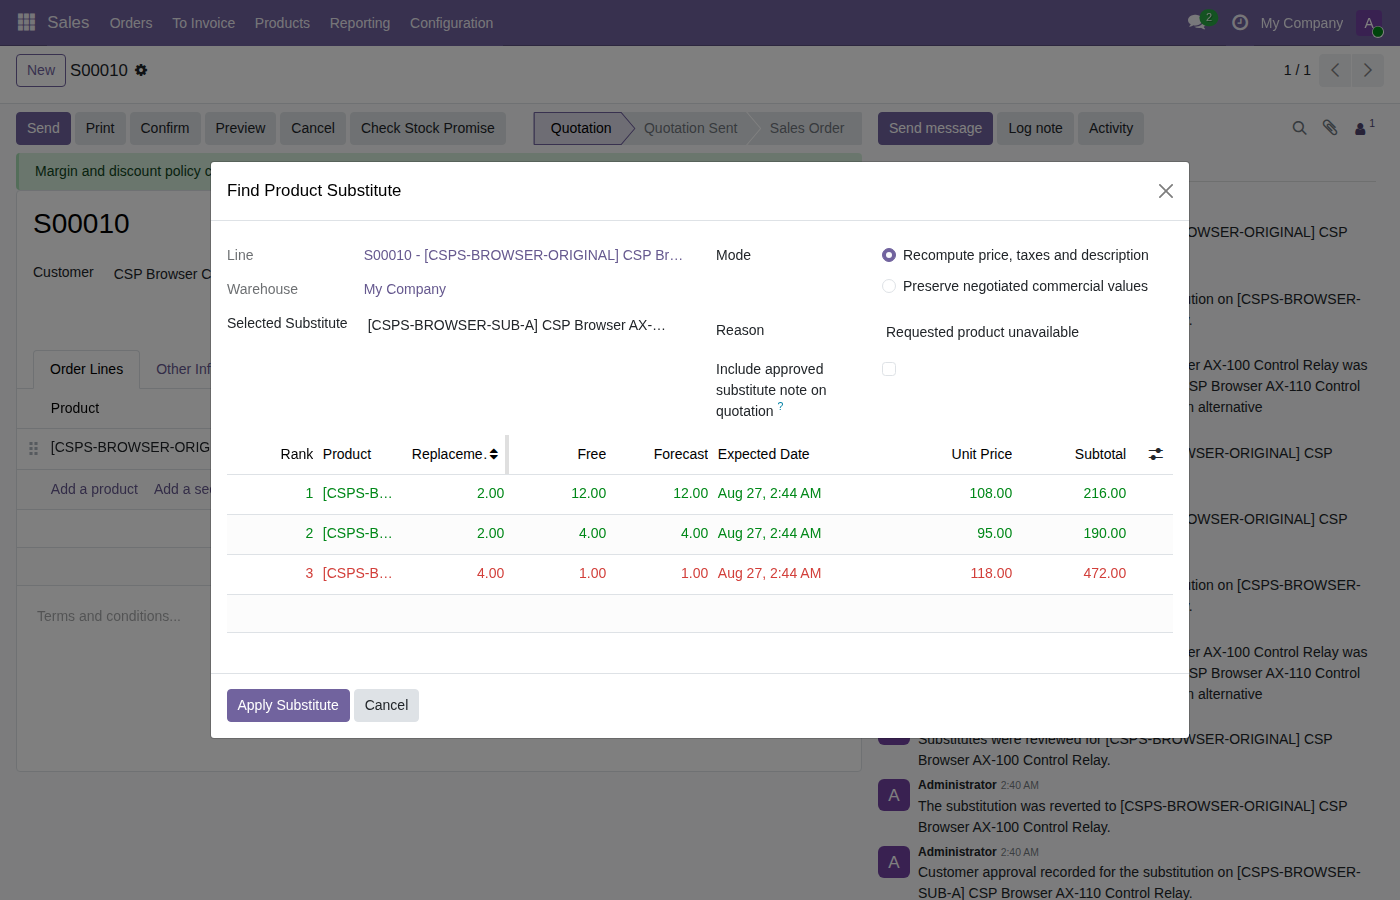Open attachments via the paperclip icon
This screenshot has width=1400, height=900.
click(x=1330, y=128)
